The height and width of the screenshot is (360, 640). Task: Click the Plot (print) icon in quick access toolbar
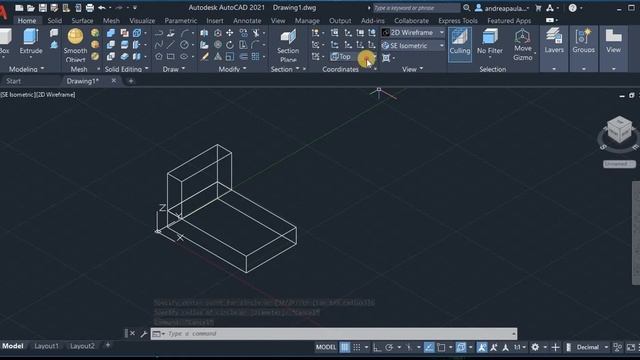coord(90,7)
